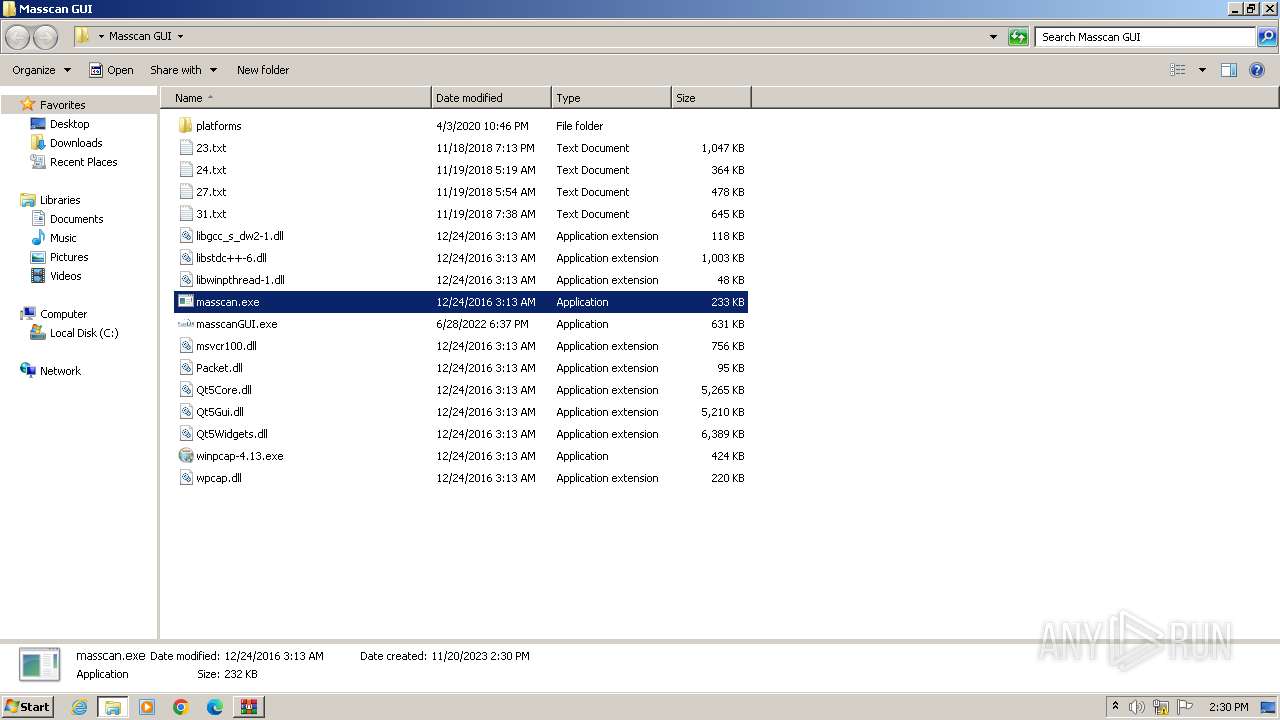Show hidden system tray icons
Image resolution: width=1280 pixels, height=720 pixels.
coord(1115,707)
